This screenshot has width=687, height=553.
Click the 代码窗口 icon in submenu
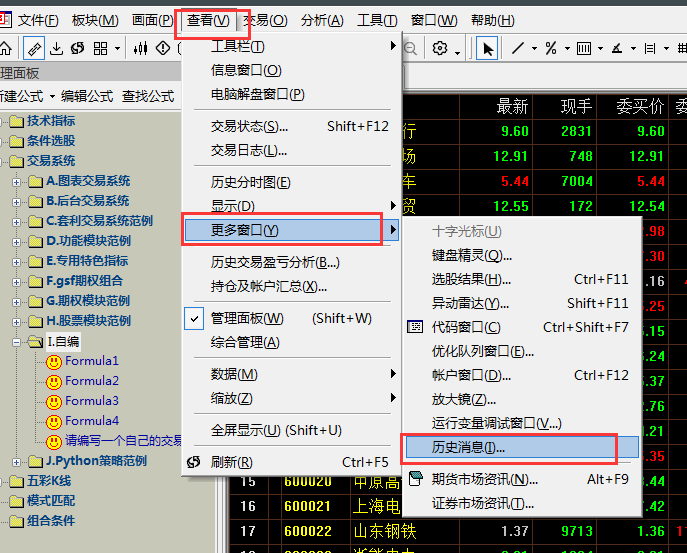[x=416, y=327]
